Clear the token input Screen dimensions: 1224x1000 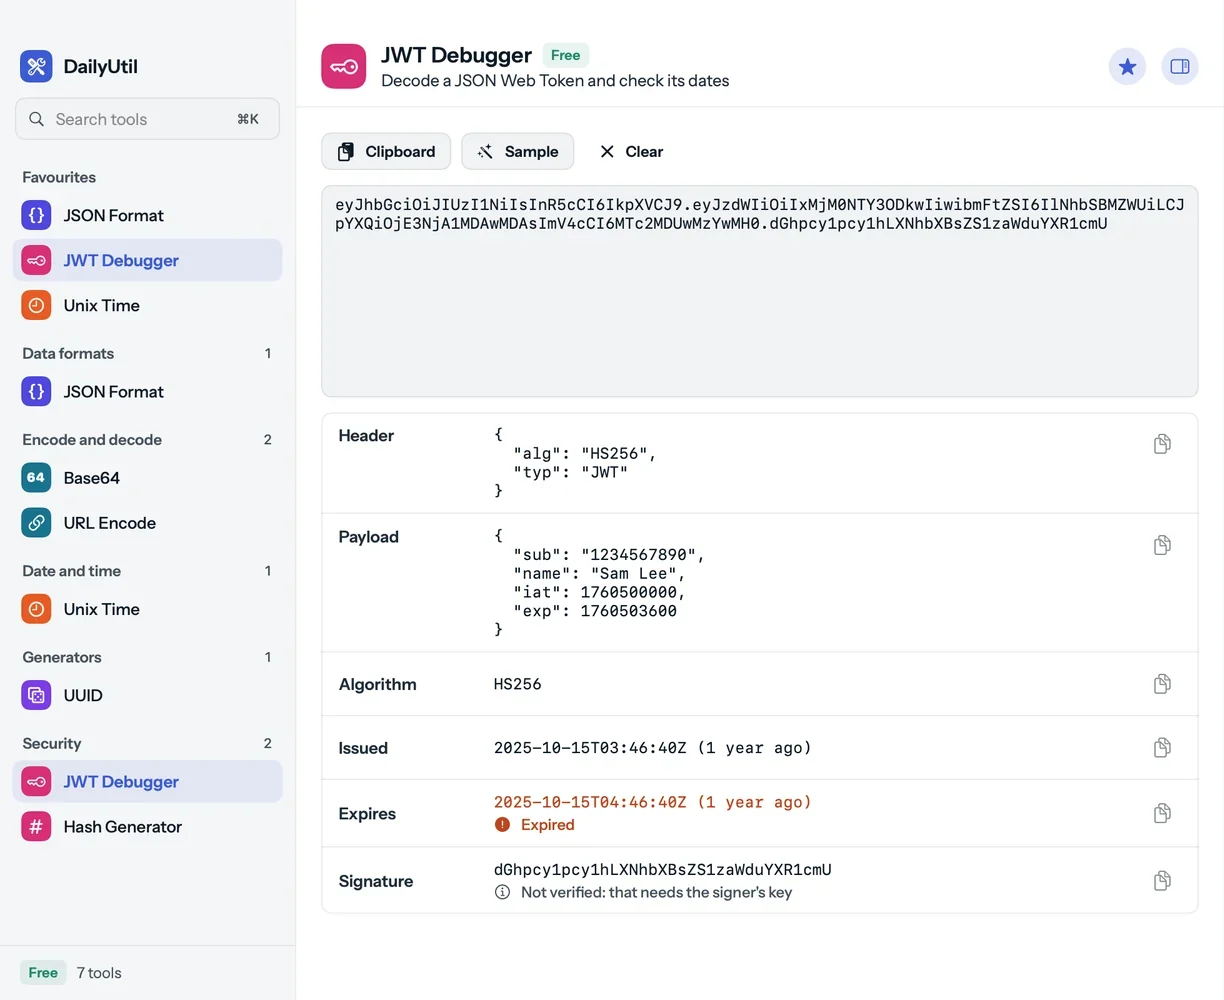[630, 151]
